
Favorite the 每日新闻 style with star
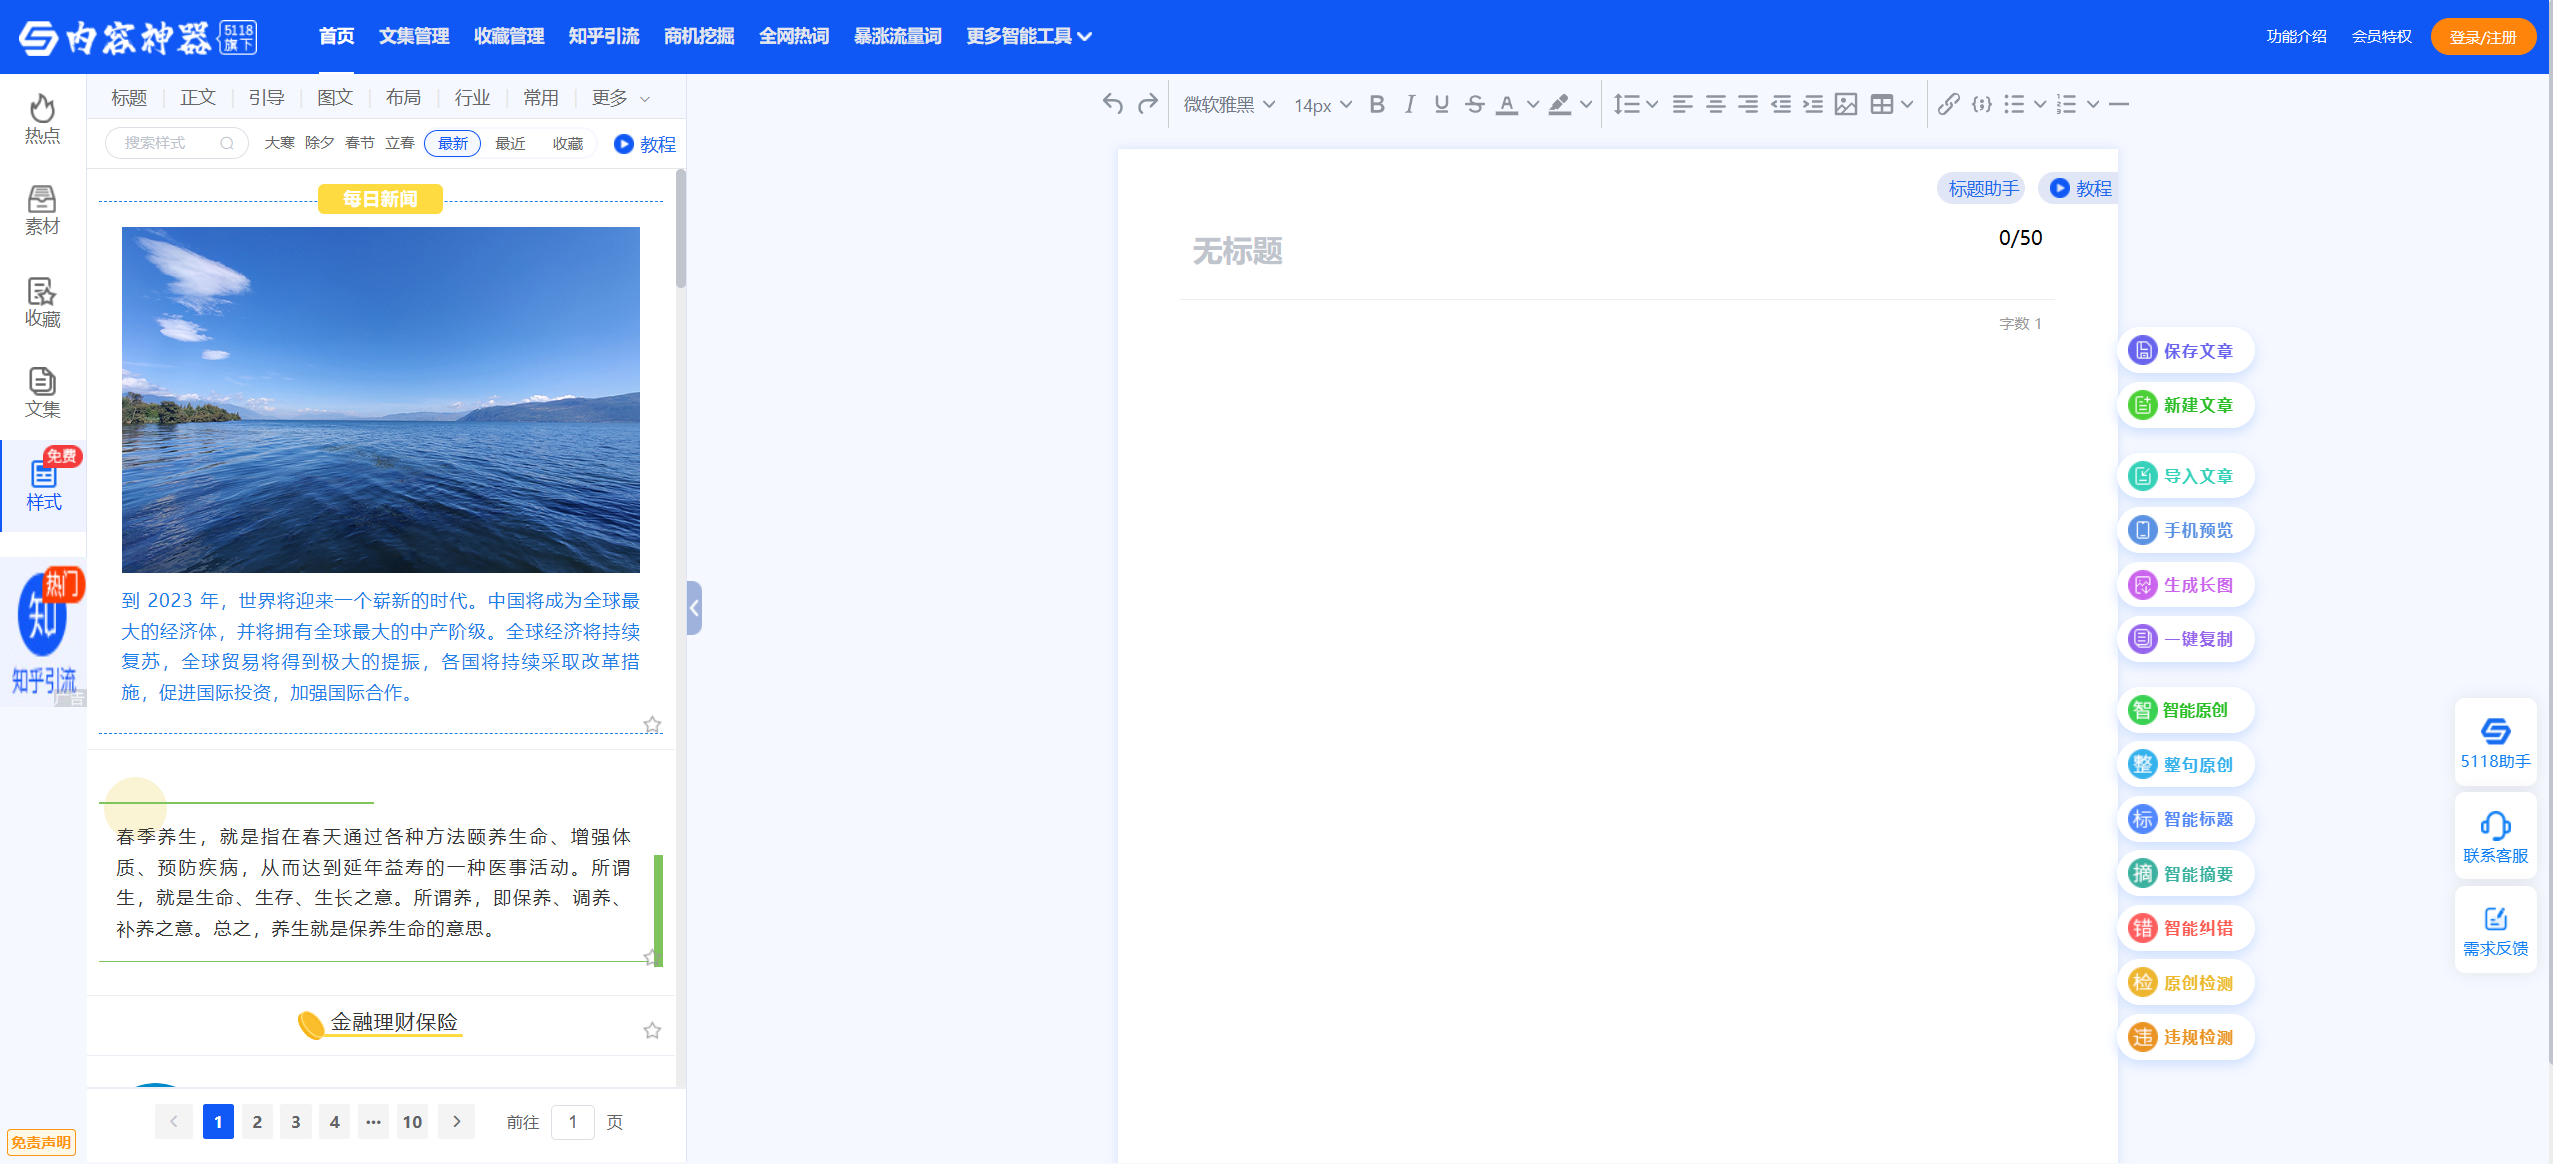(652, 724)
